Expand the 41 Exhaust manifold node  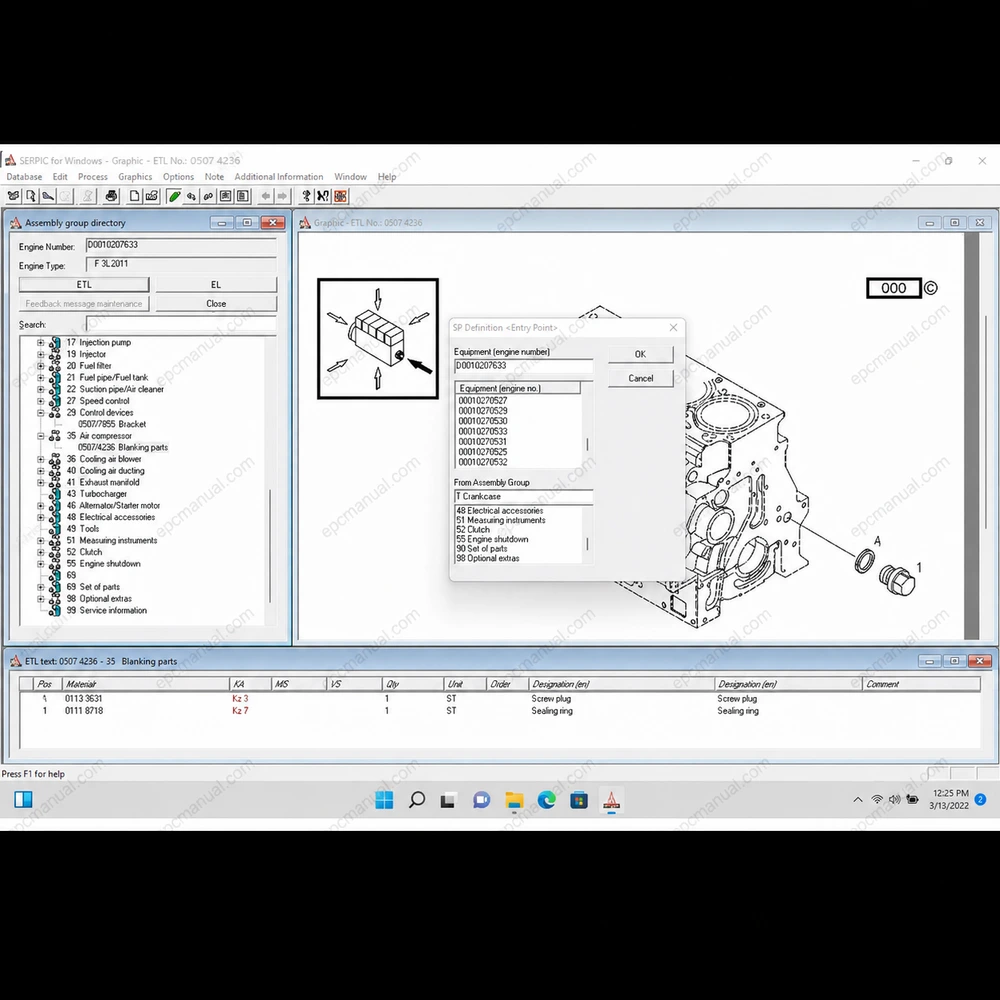tap(41, 482)
